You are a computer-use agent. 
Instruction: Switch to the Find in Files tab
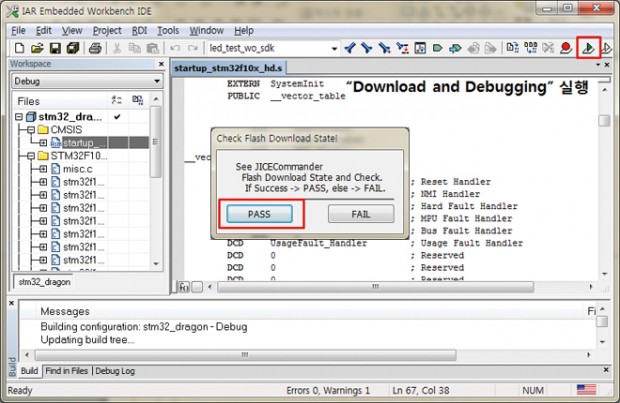tap(66, 371)
